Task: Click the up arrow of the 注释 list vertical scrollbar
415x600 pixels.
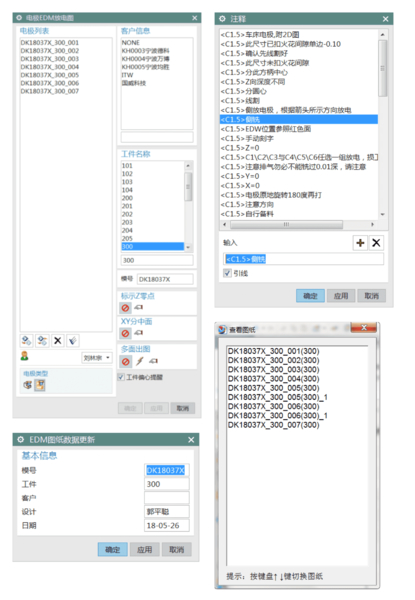Action: point(382,34)
